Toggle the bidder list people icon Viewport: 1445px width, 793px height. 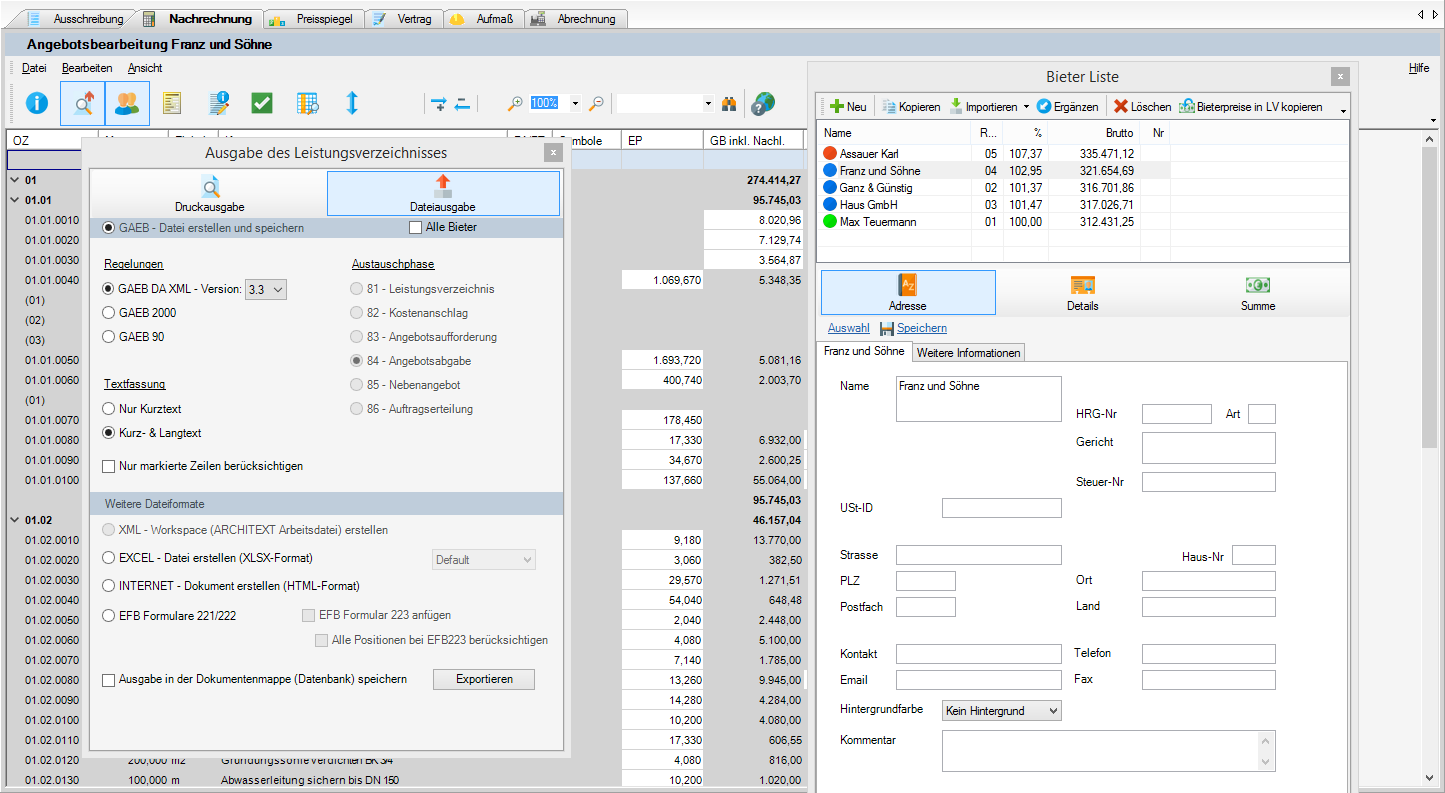tap(127, 103)
